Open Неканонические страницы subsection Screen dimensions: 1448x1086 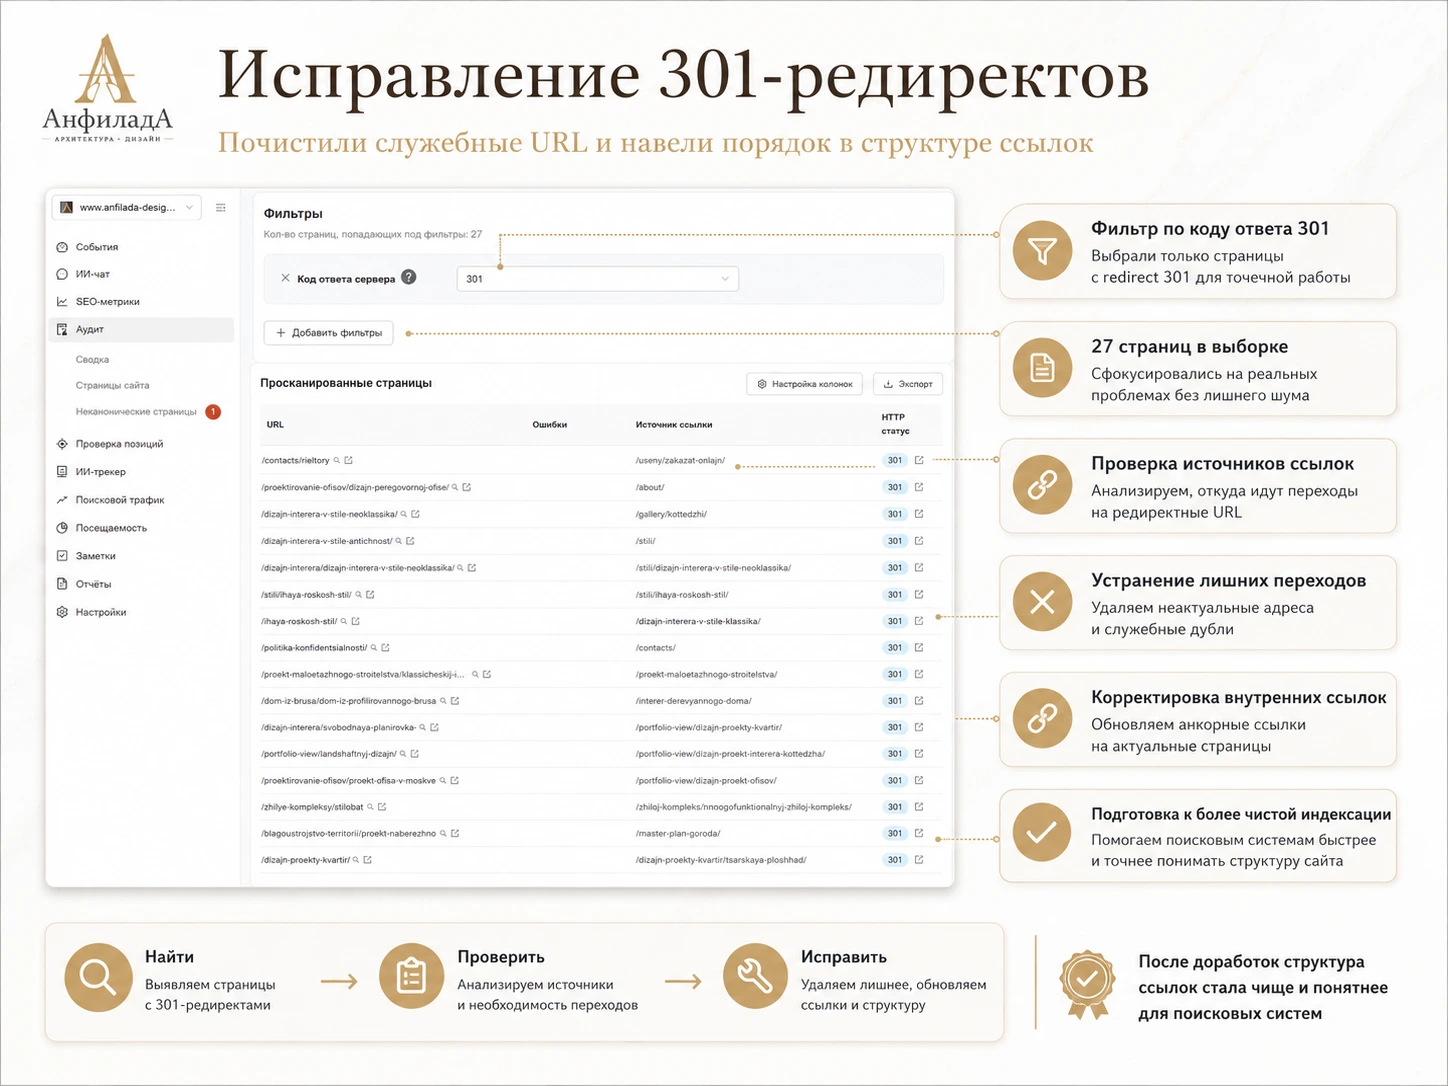pos(136,411)
